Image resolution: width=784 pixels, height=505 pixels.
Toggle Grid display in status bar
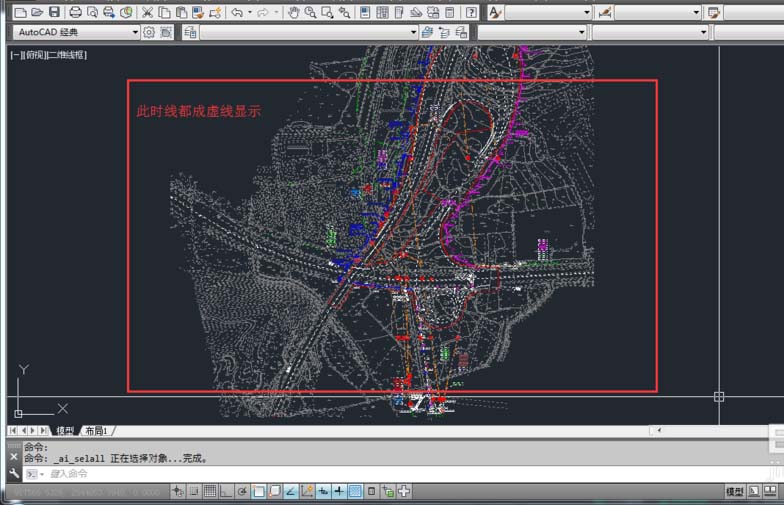point(210,491)
